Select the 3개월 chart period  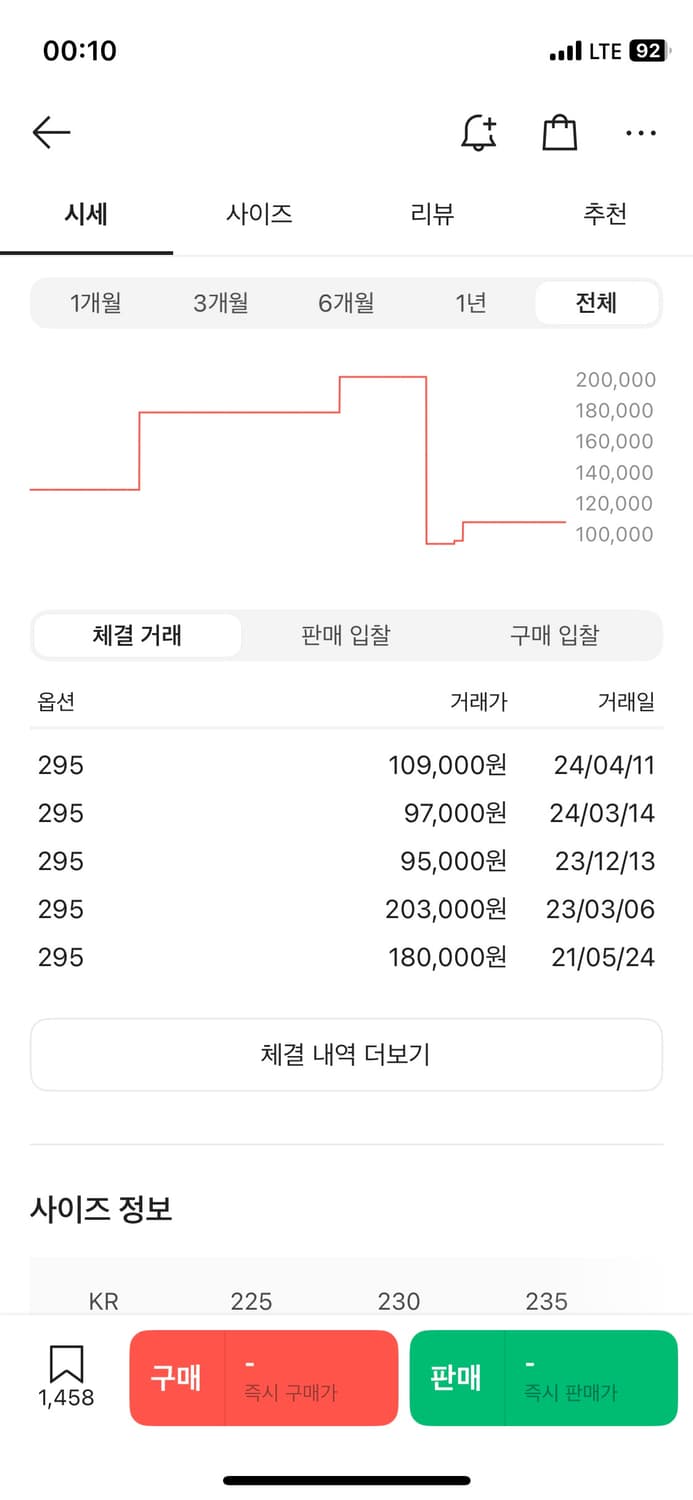221,303
